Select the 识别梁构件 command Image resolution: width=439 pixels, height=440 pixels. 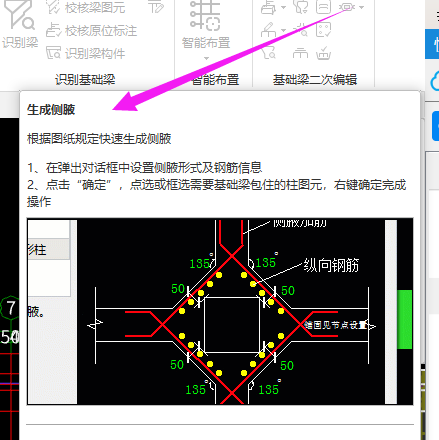tap(85, 53)
